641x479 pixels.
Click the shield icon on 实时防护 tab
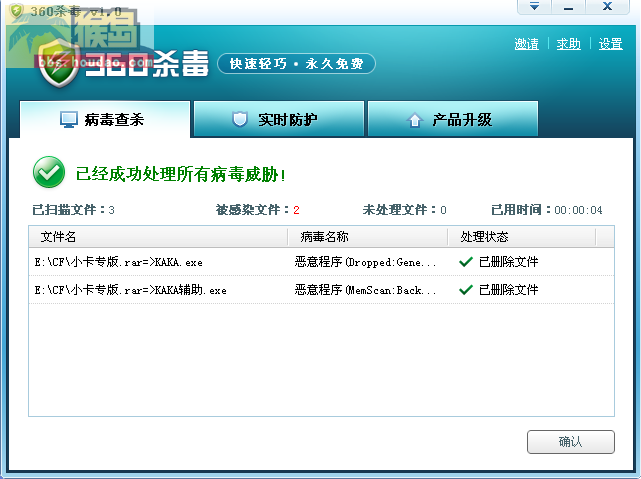[240, 119]
